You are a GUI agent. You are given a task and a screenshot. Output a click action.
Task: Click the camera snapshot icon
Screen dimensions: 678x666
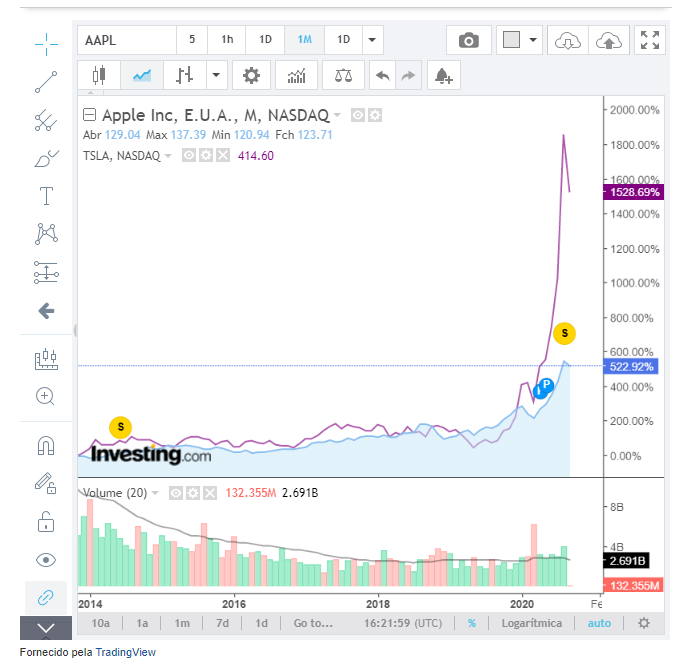click(x=468, y=40)
